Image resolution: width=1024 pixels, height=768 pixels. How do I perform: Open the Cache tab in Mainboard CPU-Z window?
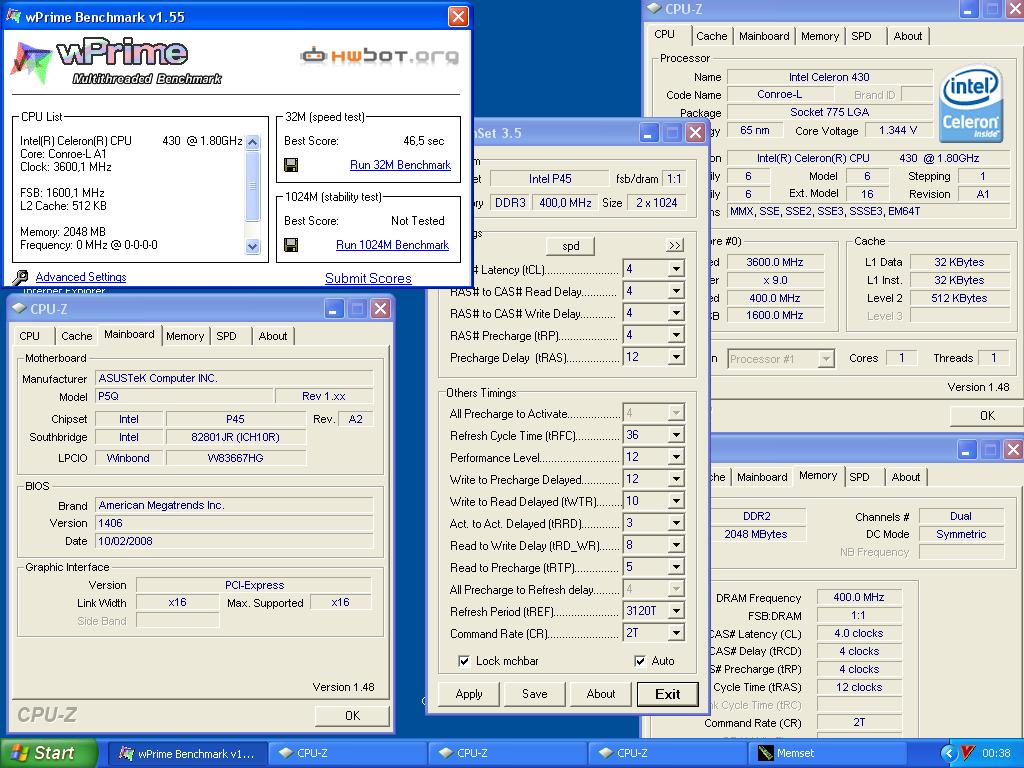coord(76,336)
